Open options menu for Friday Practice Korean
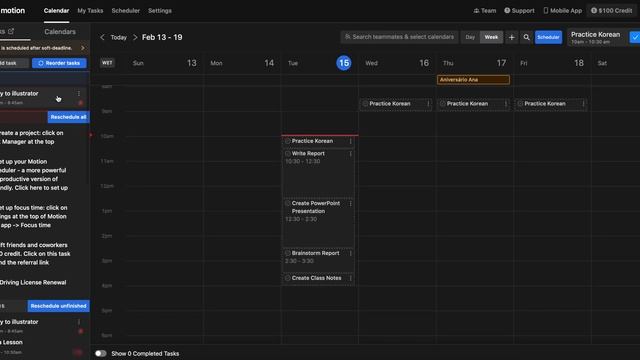The height and width of the screenshot is (360, 640). pos(583,104)
